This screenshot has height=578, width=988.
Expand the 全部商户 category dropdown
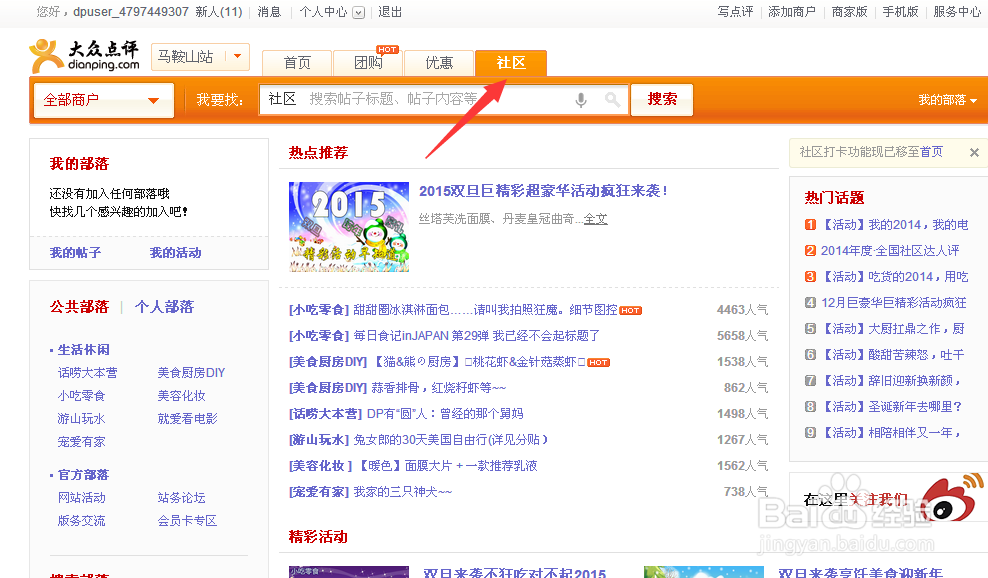point(102,100)
